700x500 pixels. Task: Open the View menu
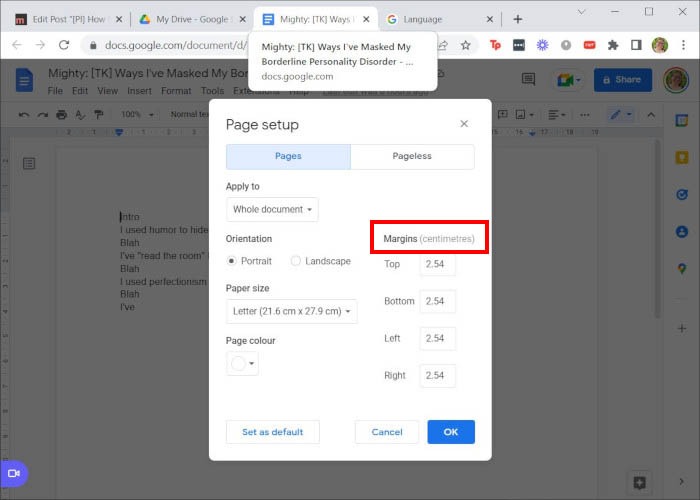(x=108, y=91)
